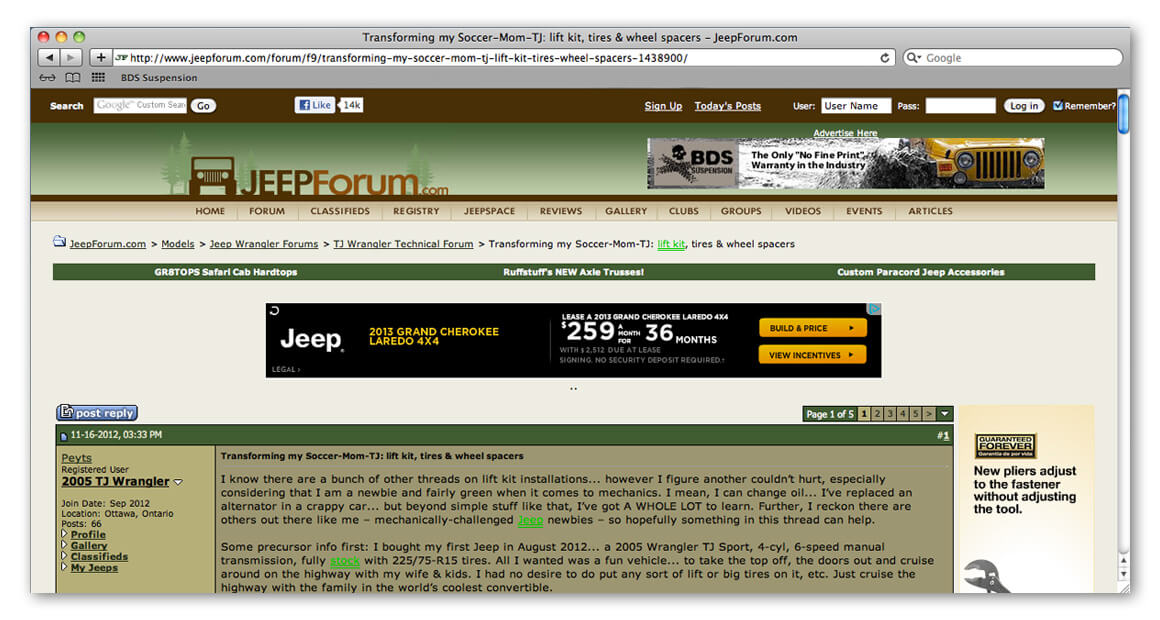Click the User Name input field
This screenshot has width=1160, height=620.
[x=851, y=106]
